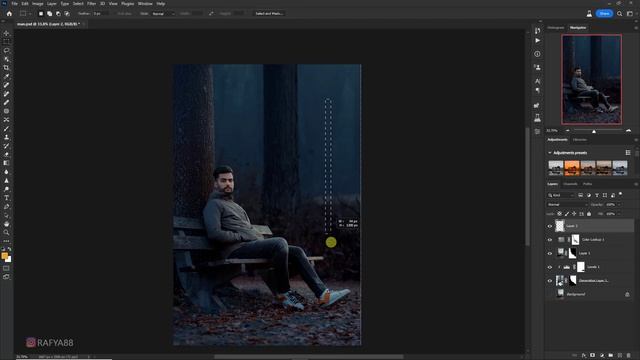Filter layers by adjustment layer icon
640x360 pixels.
pyautogui.click(x=589, y=196)
